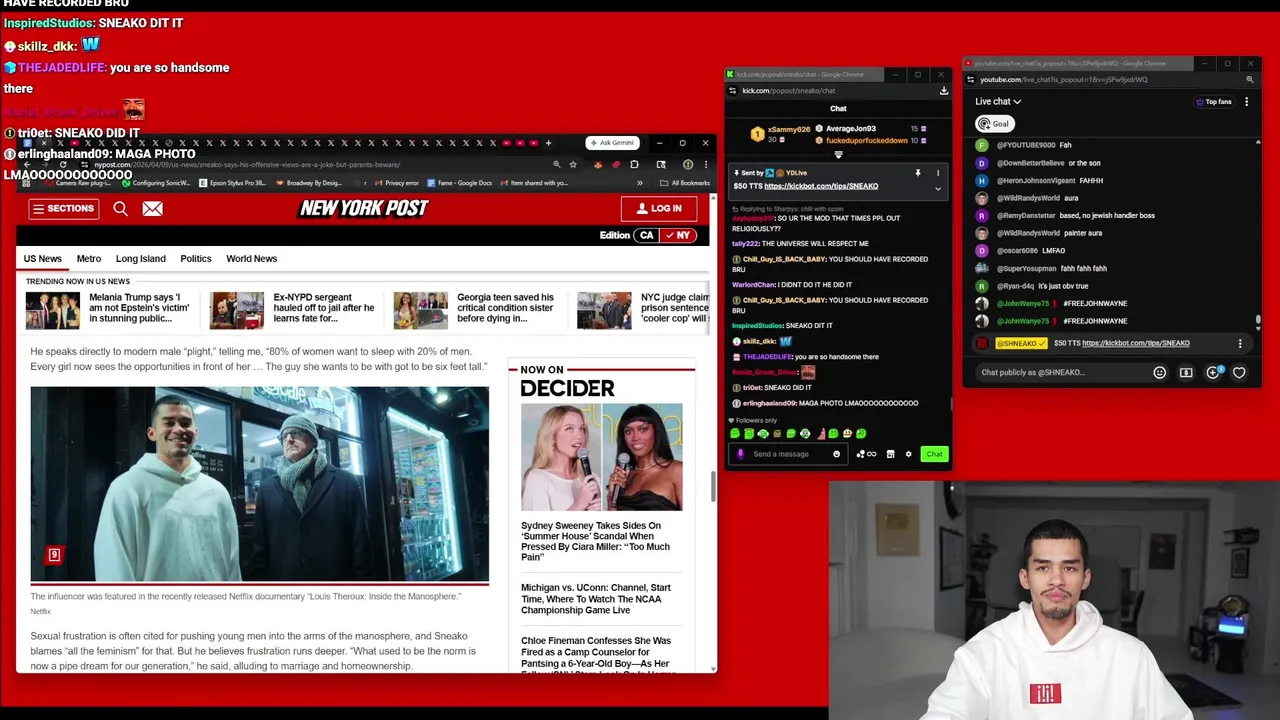Open Configuring SonicW... bookmark
1280x720 pixels.
[157, 183]
